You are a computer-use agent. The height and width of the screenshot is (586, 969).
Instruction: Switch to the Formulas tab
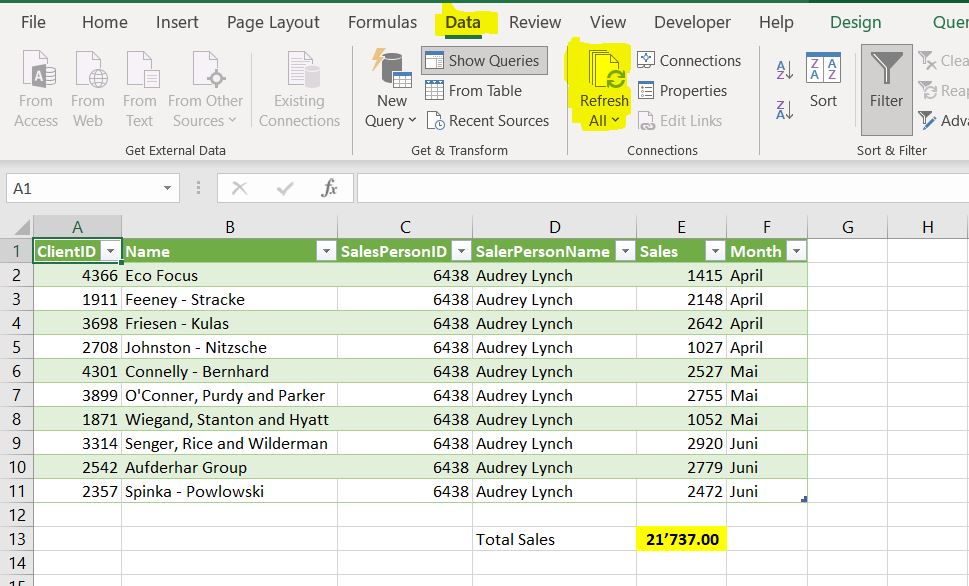pyautogui.click(x=382, y=22)
